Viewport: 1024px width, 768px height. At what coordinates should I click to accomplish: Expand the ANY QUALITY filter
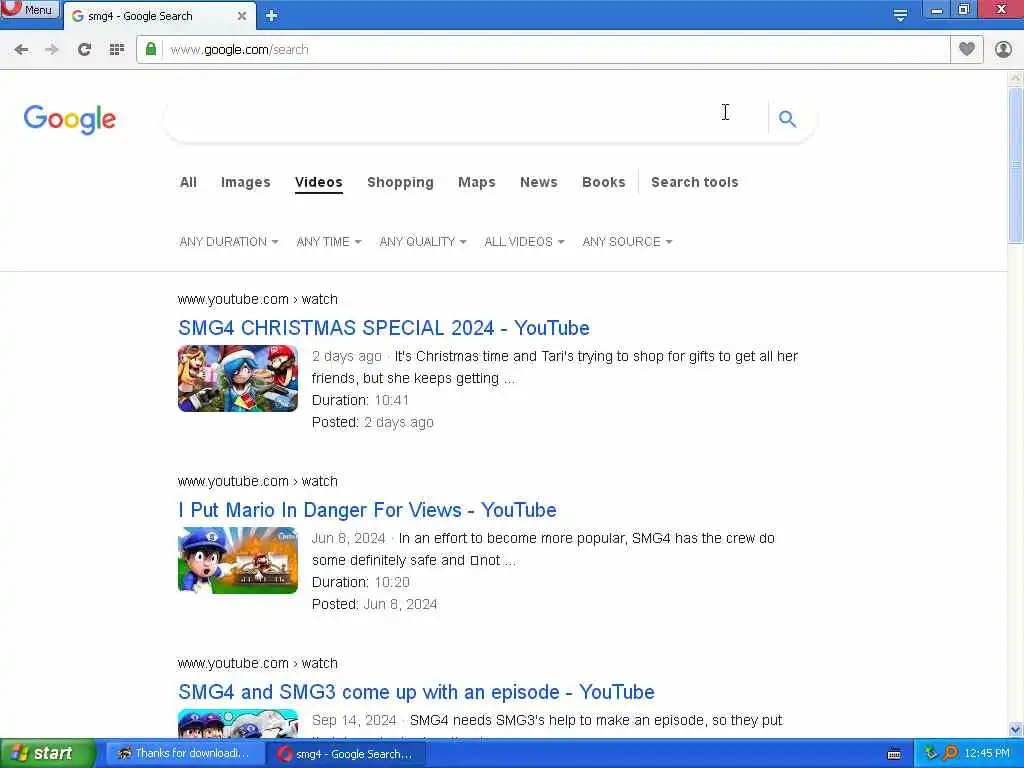point(423,242)
